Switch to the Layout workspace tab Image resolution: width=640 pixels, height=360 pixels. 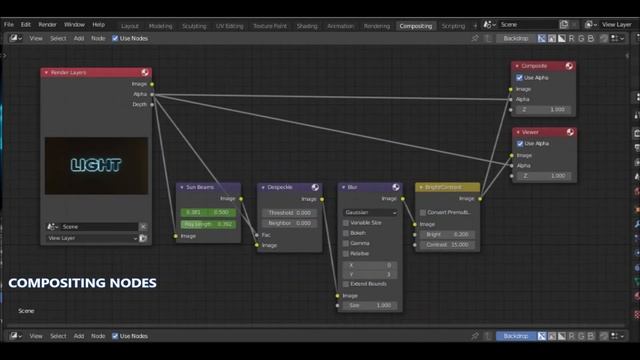pyautogui.click(x=130, y=26)
